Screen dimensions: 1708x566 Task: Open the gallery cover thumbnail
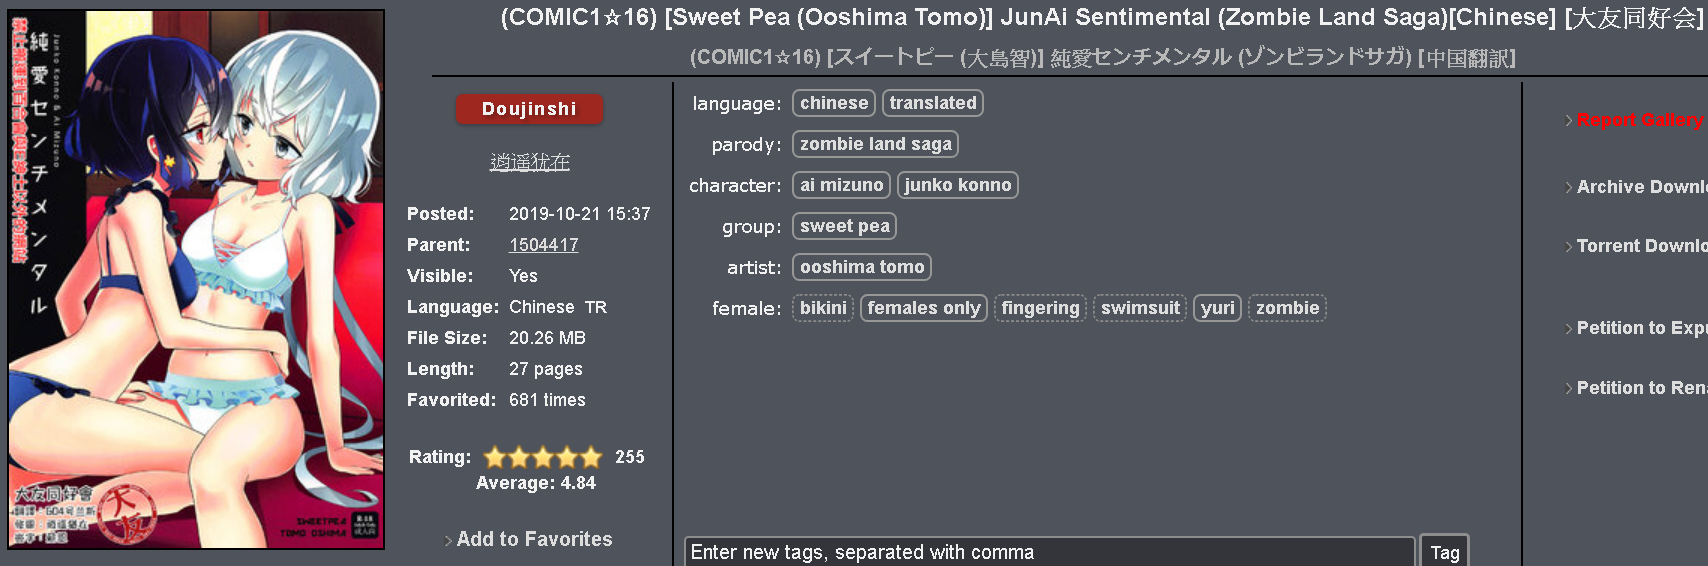pyautogui.click(x=196, y=279)
